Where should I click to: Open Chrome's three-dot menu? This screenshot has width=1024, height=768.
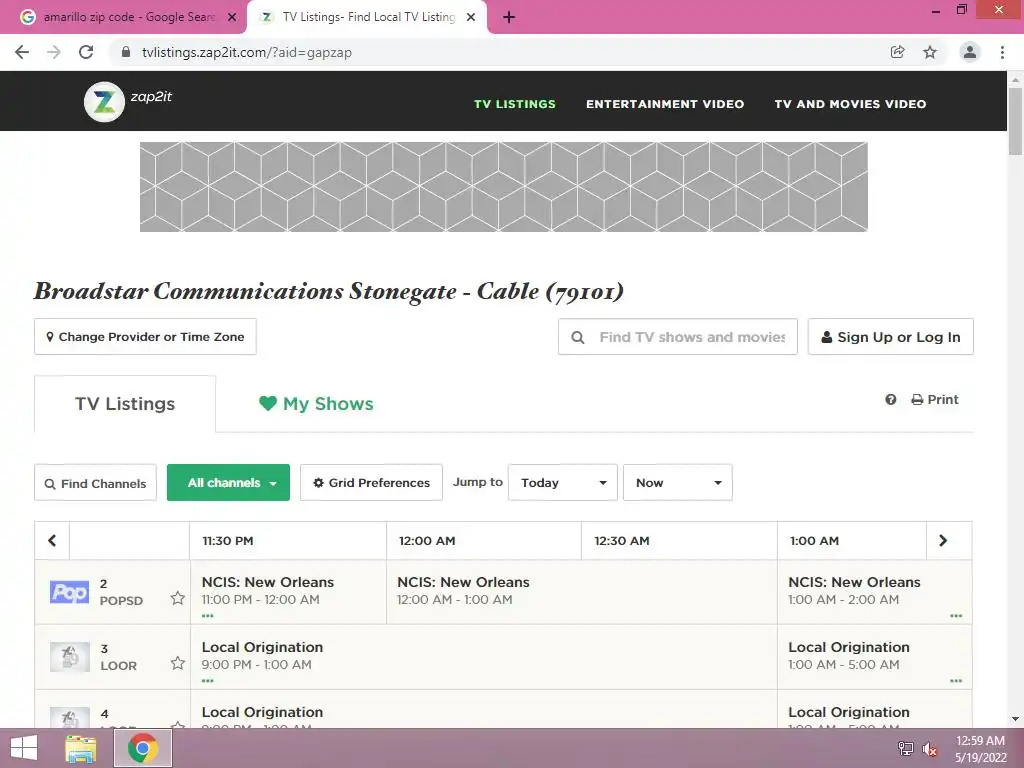point(1002,52)
